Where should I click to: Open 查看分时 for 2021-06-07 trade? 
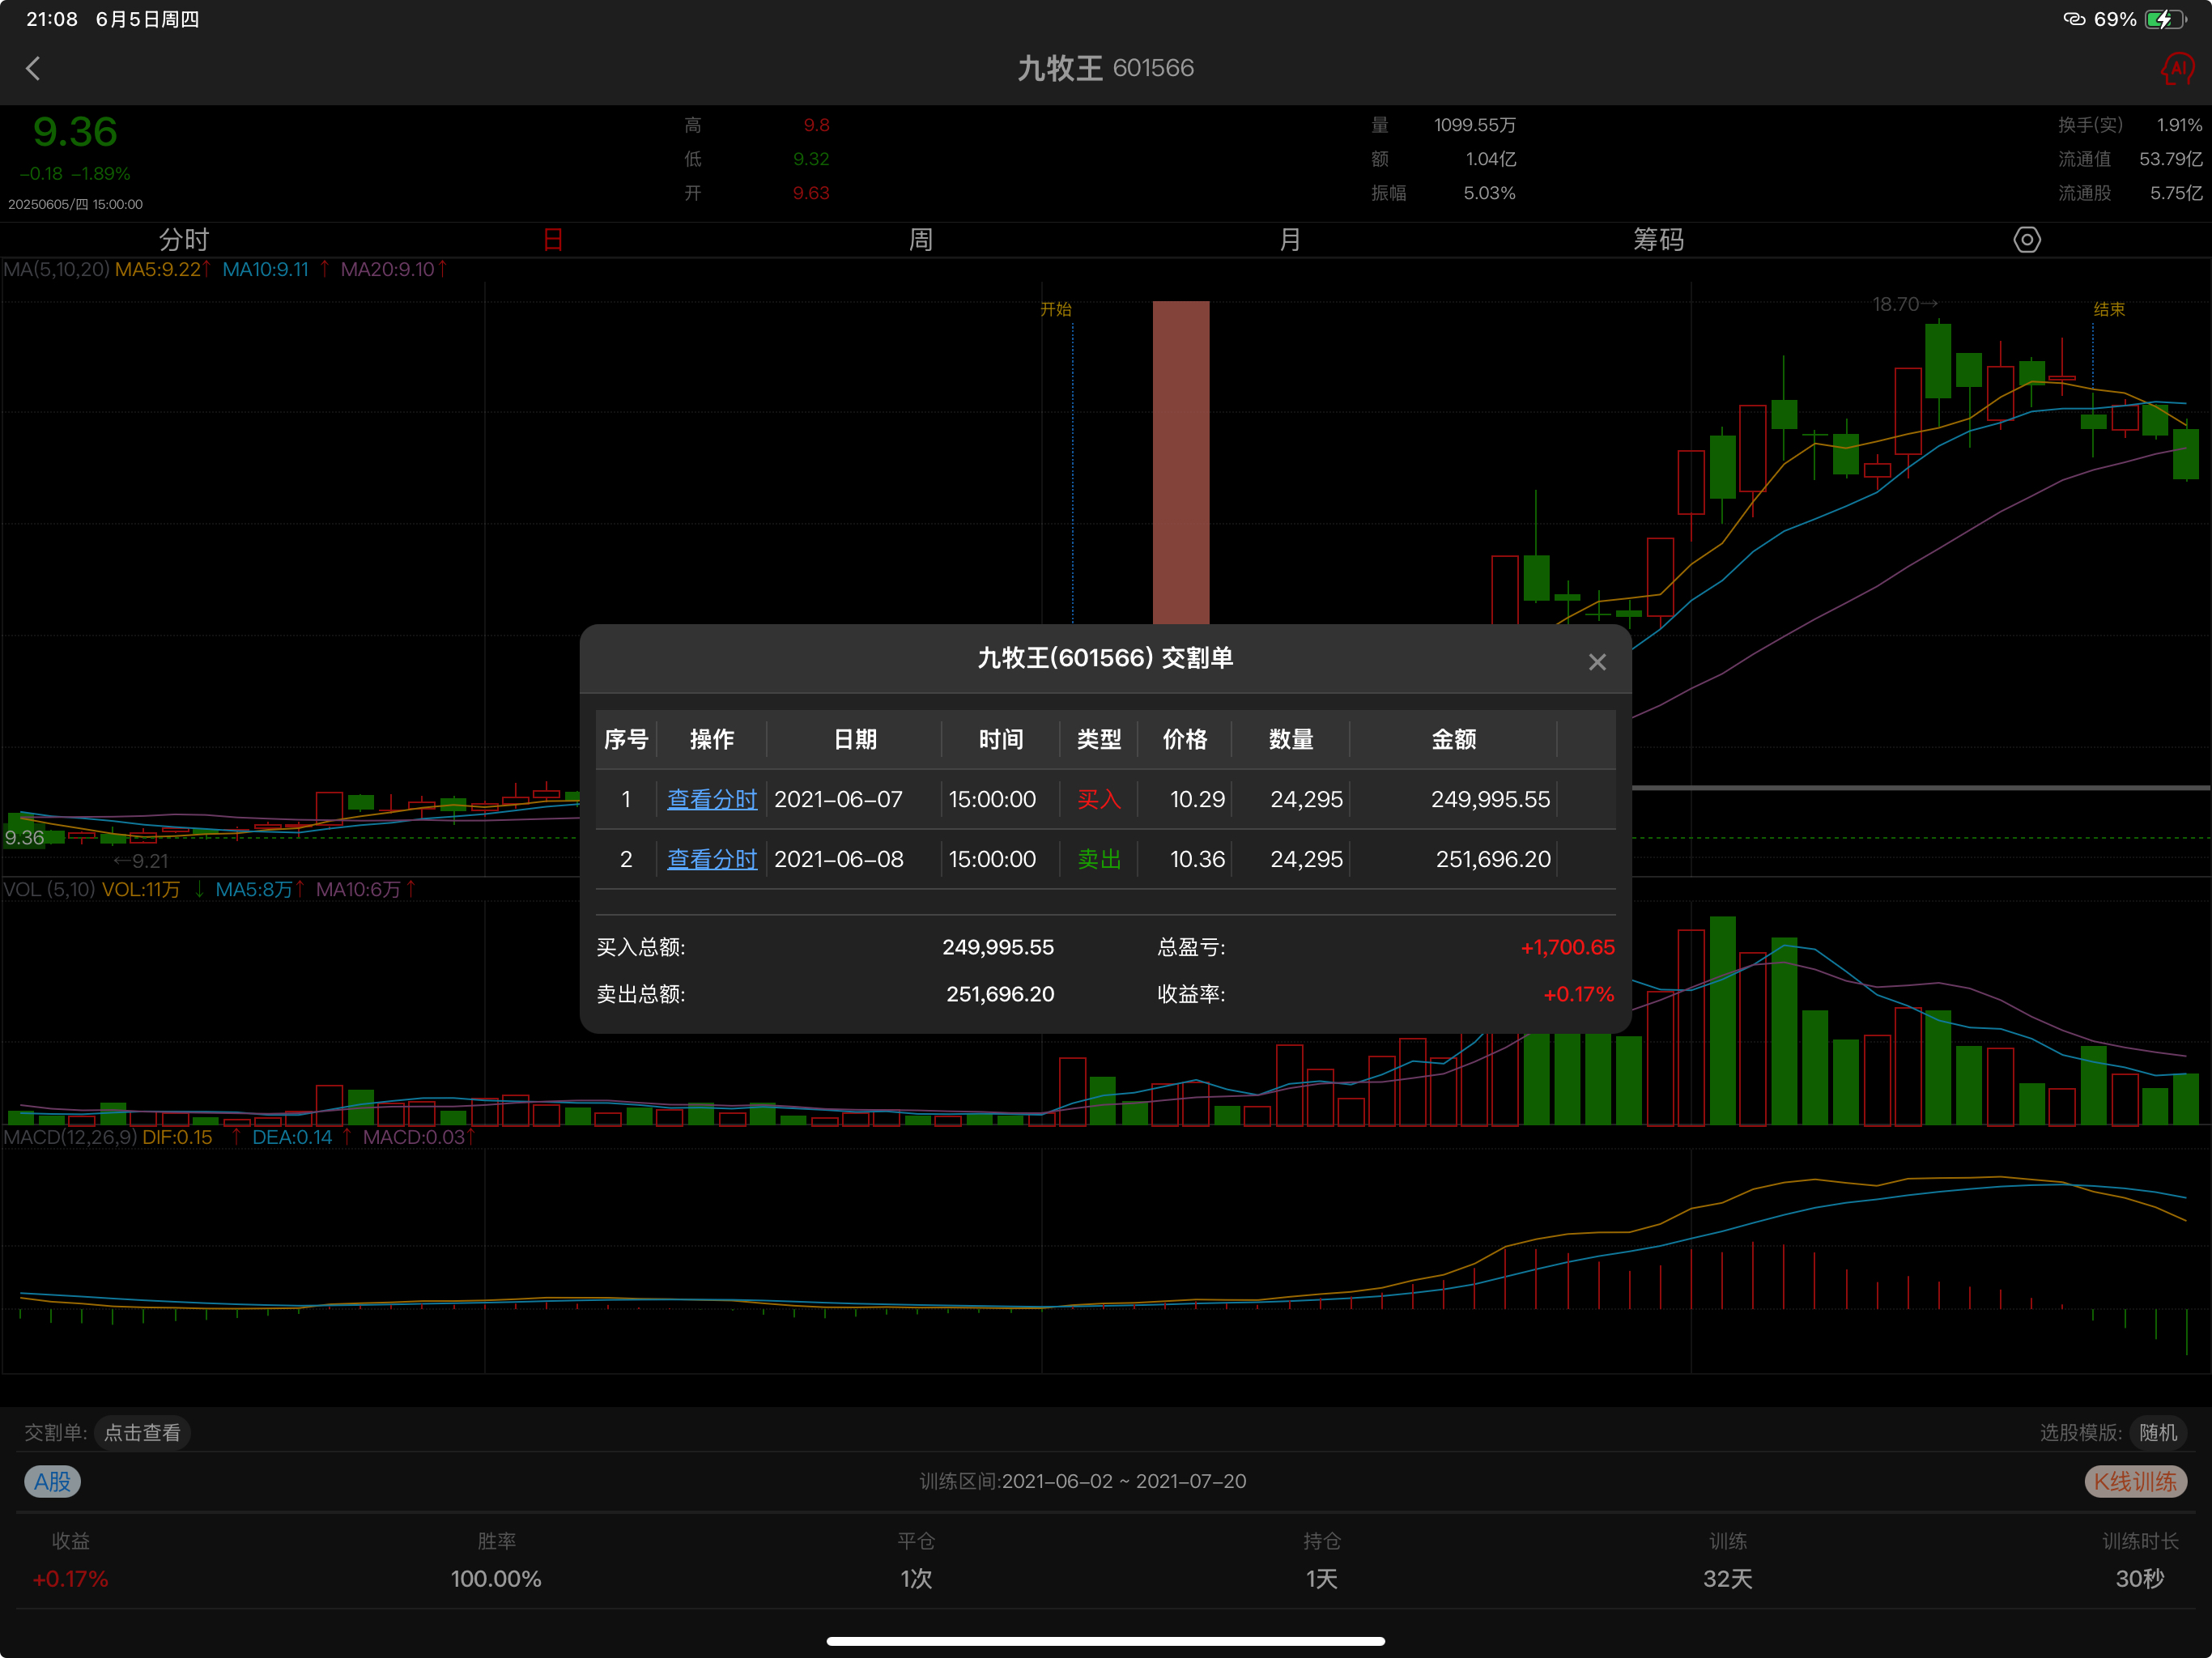click(712, 799)
